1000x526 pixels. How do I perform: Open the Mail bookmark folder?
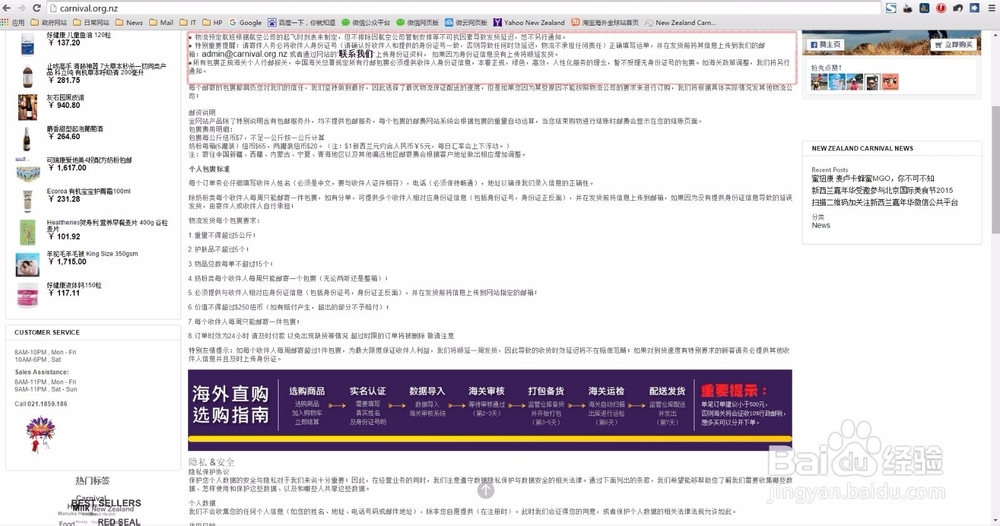tap(161, 22)
